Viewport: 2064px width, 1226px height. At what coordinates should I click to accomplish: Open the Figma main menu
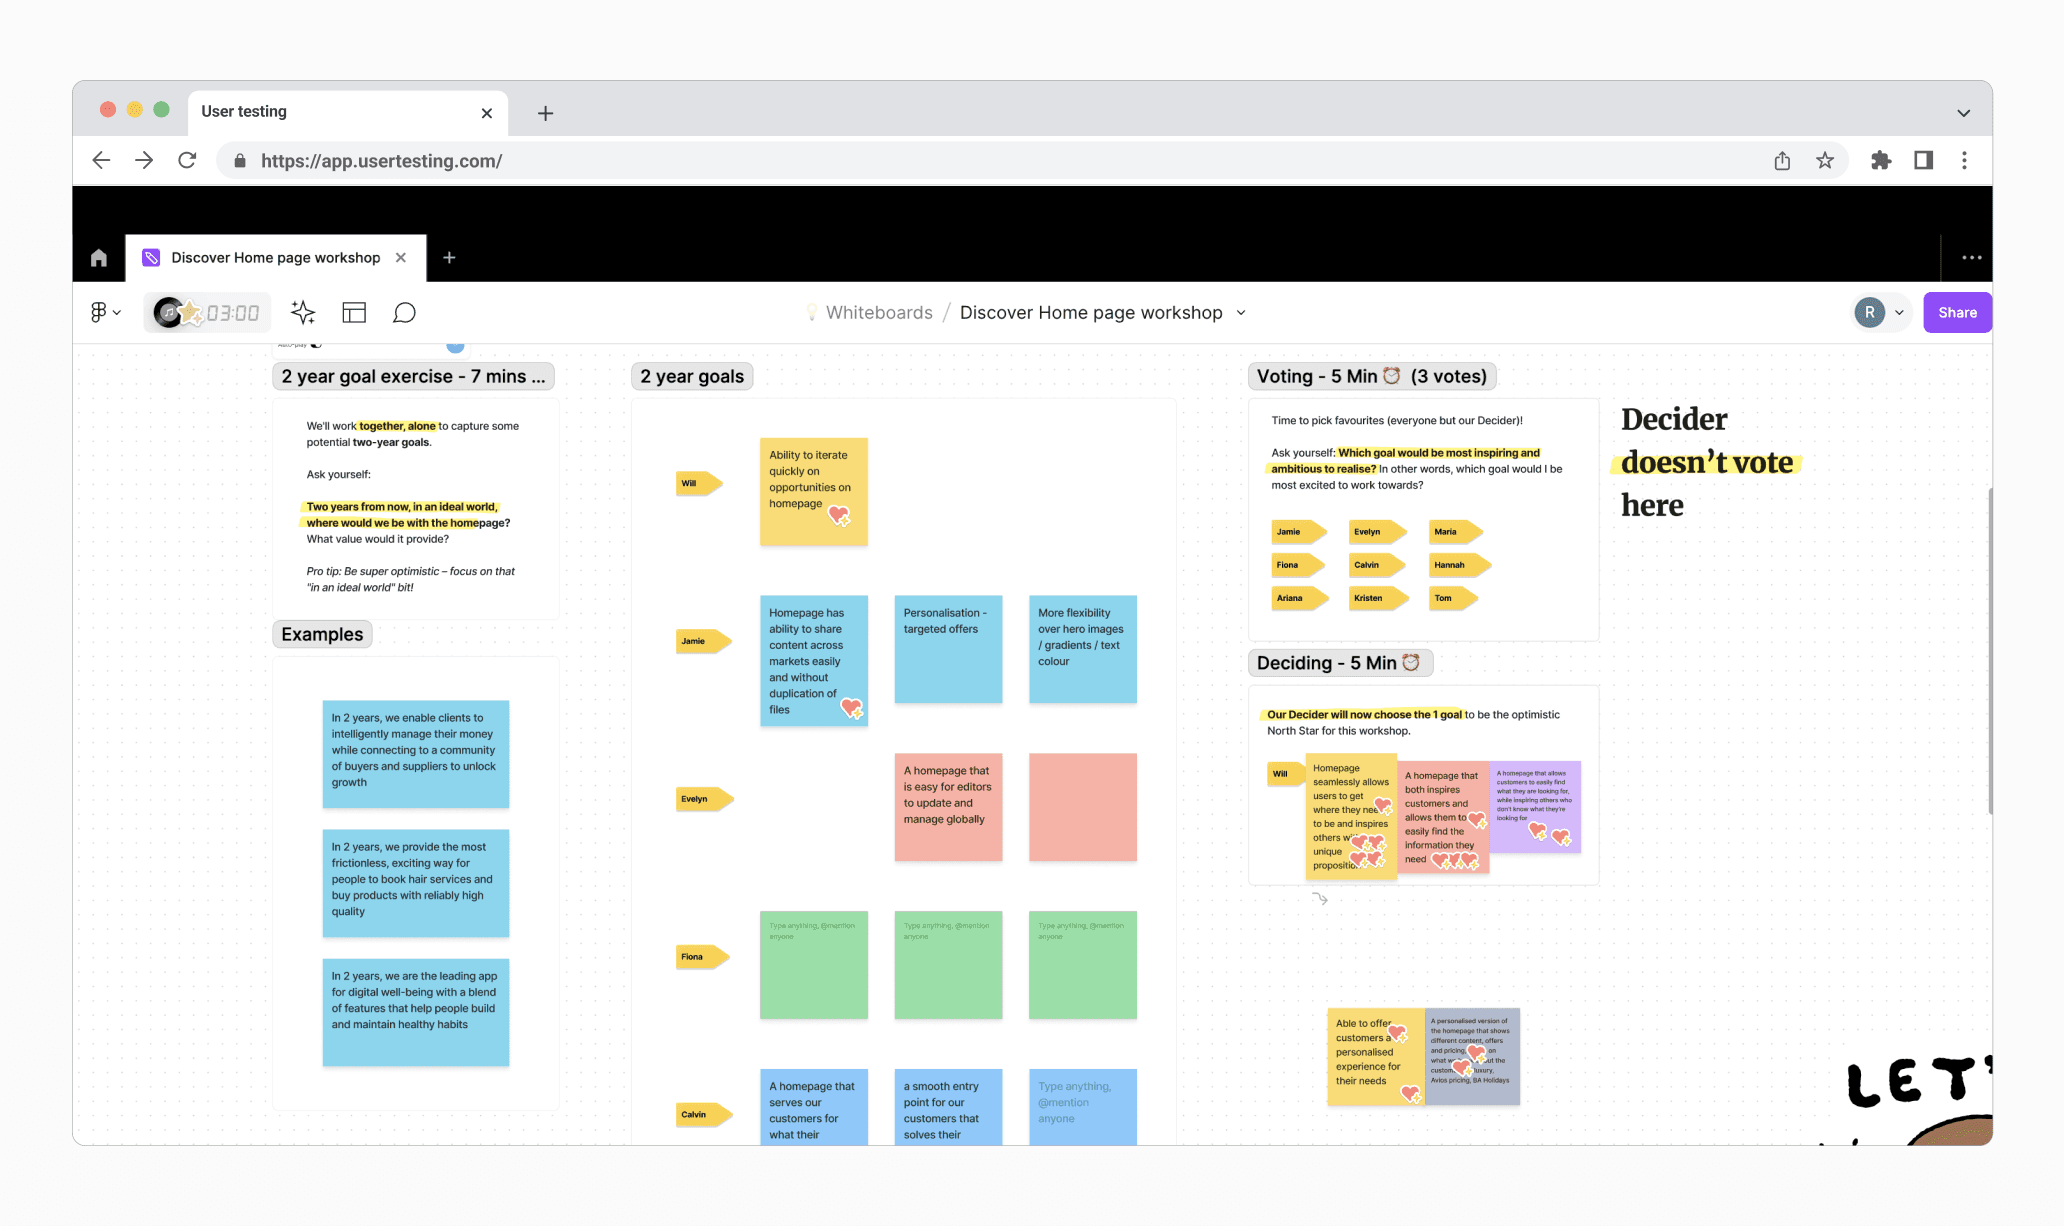104,313
